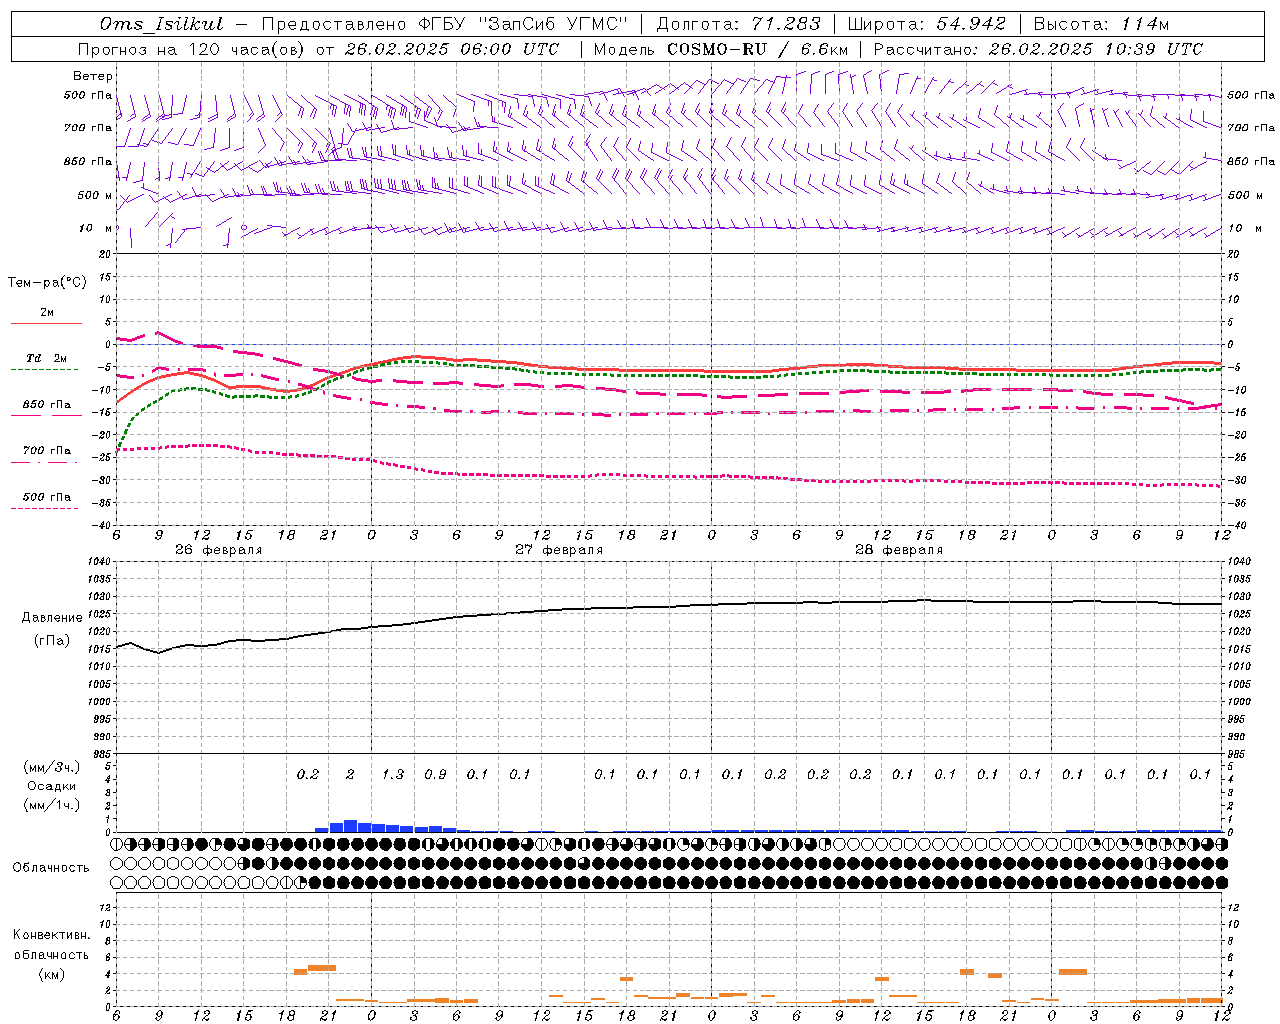The height and width of the screenshot is (1024, 1280).
Task: Click the dashed line sample under Td 2м
Action: (45, 369)
